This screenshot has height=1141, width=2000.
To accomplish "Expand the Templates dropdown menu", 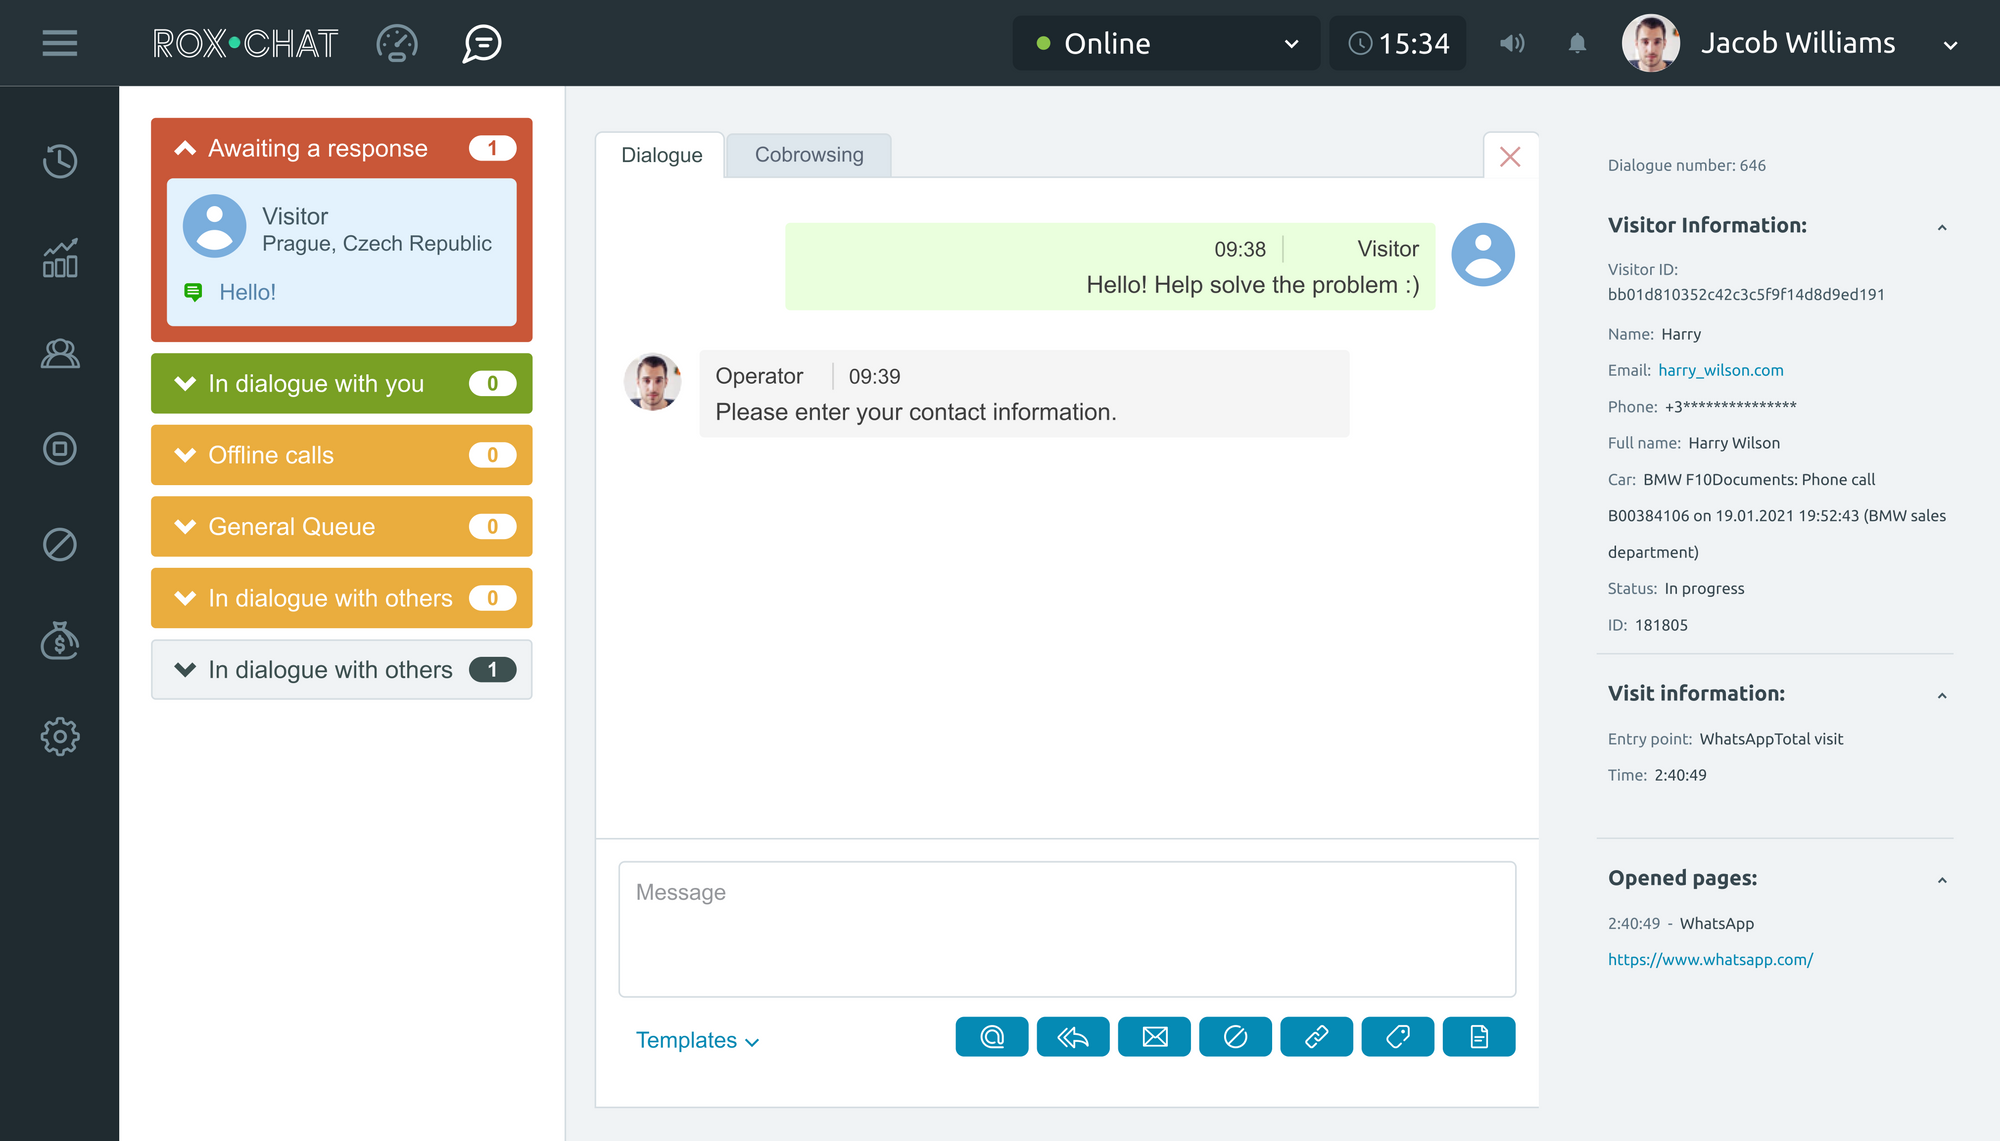I will (701, 1039).
